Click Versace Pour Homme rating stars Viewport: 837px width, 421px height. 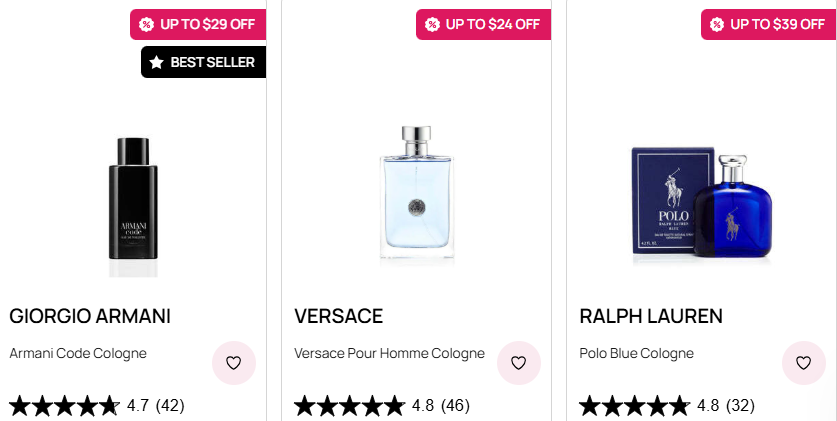point(349,406)
